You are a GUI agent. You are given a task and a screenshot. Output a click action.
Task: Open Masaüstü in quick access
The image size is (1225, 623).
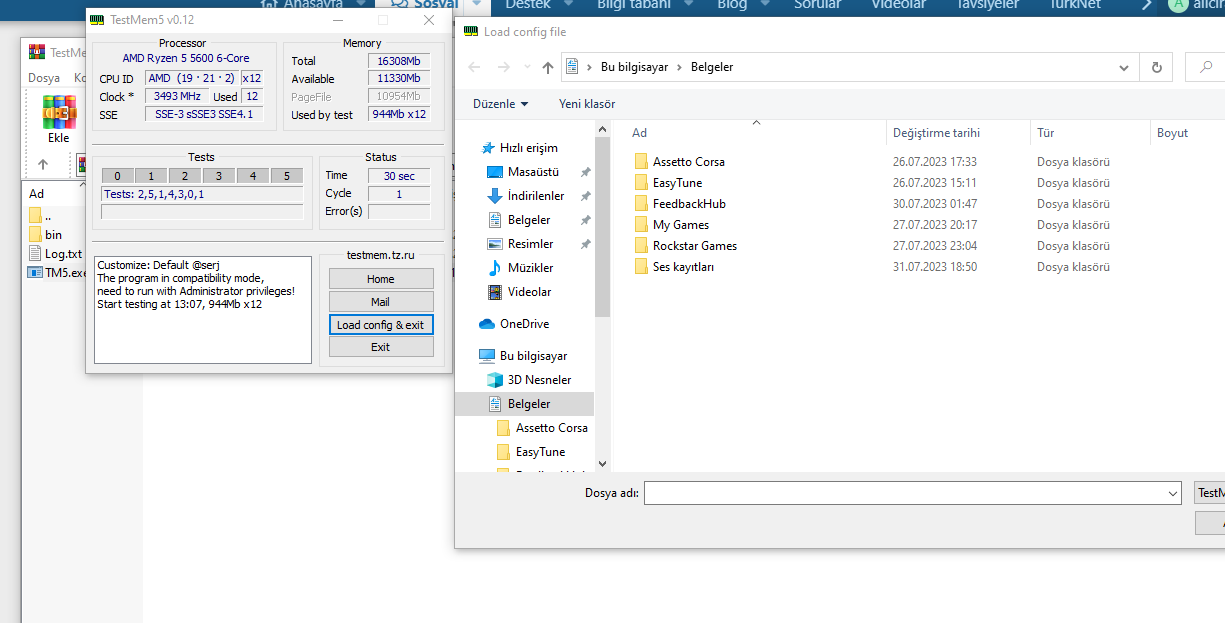point(533,172)
